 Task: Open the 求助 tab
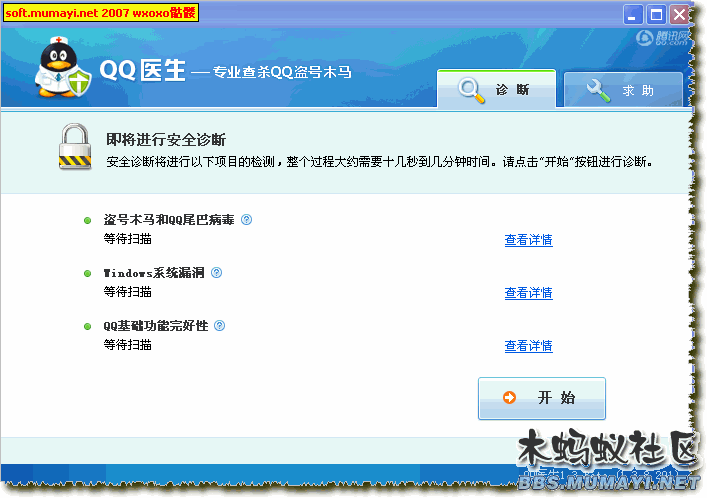tap(623, 90)
